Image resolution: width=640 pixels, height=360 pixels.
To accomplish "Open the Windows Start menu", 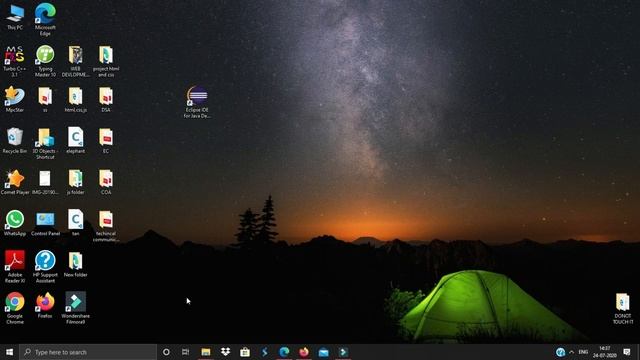I will [x=9, y=352].
